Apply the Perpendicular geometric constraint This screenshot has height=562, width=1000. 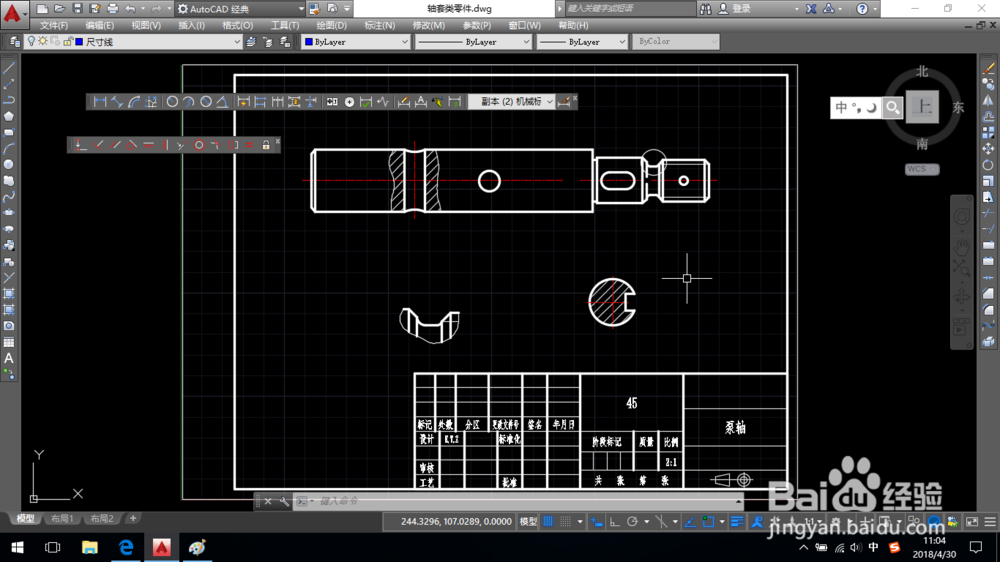(x=98, y=145)
